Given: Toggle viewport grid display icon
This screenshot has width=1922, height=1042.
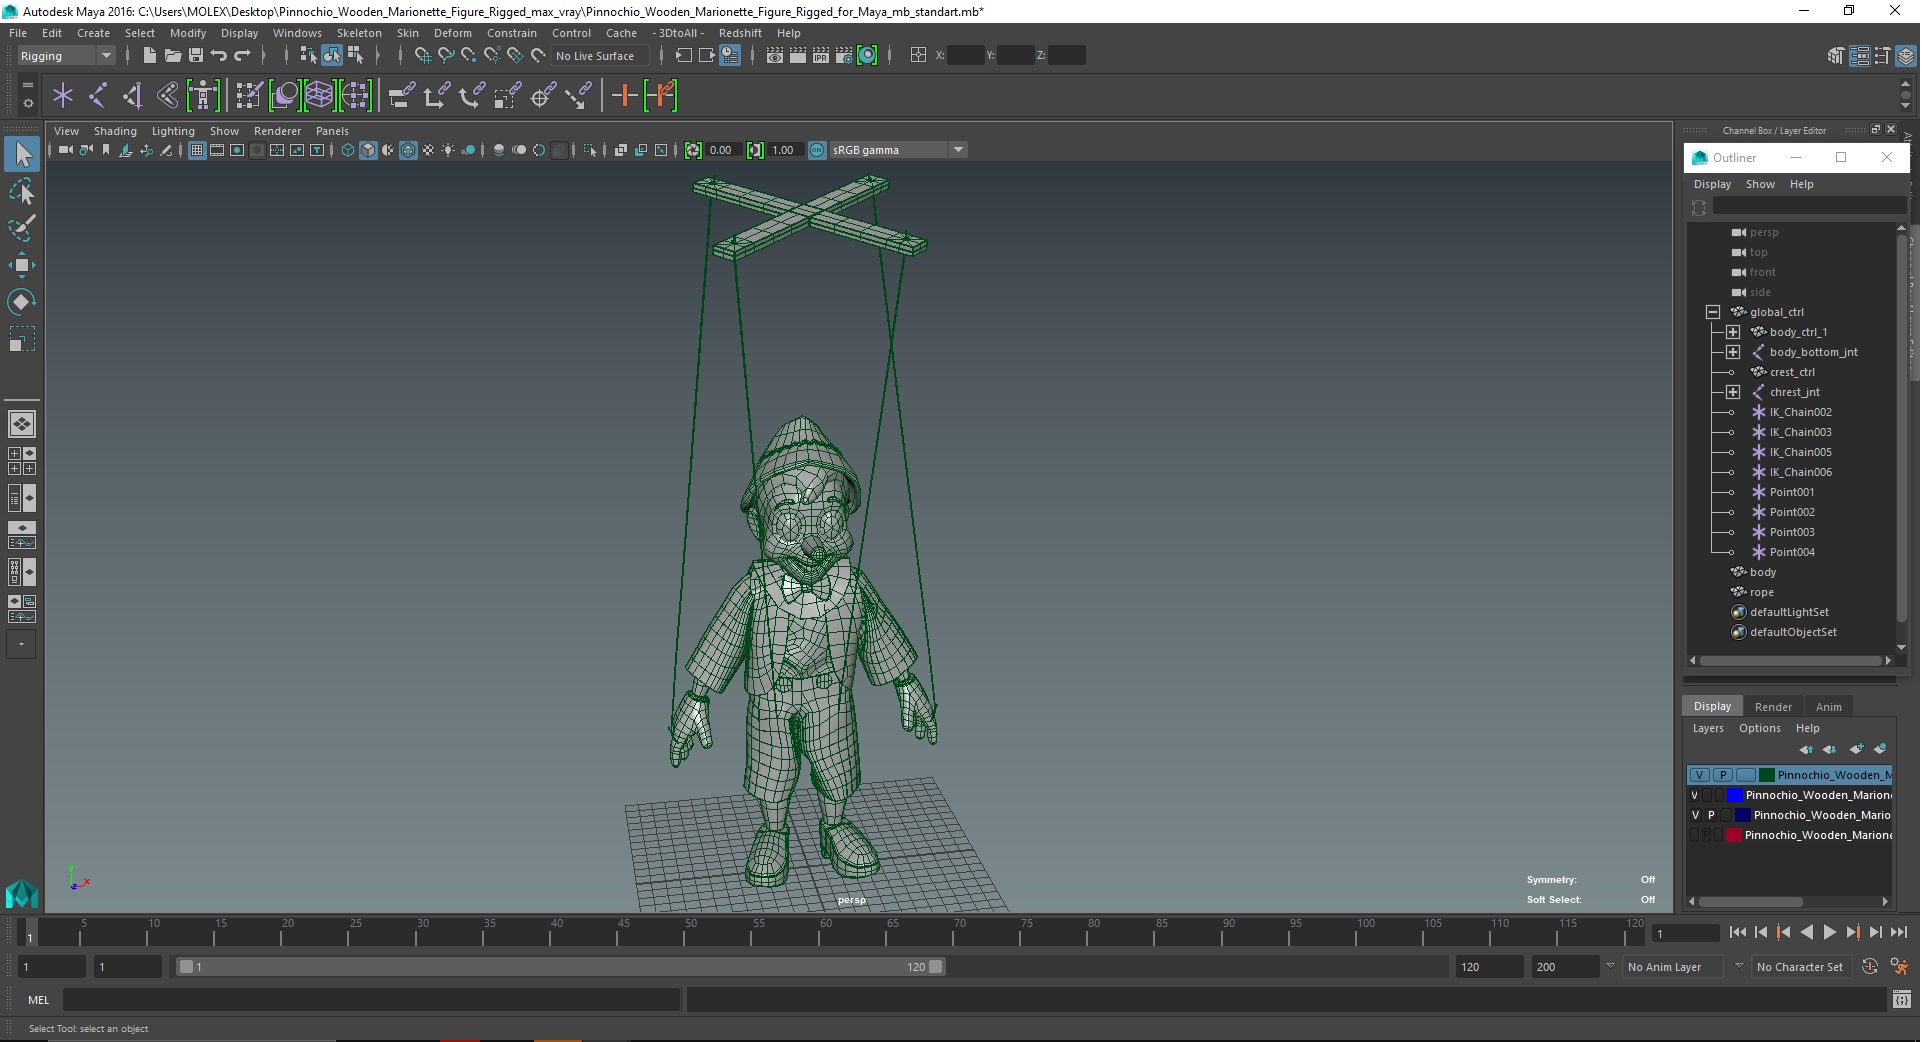Looking at the screenshot, I should 197,150.
